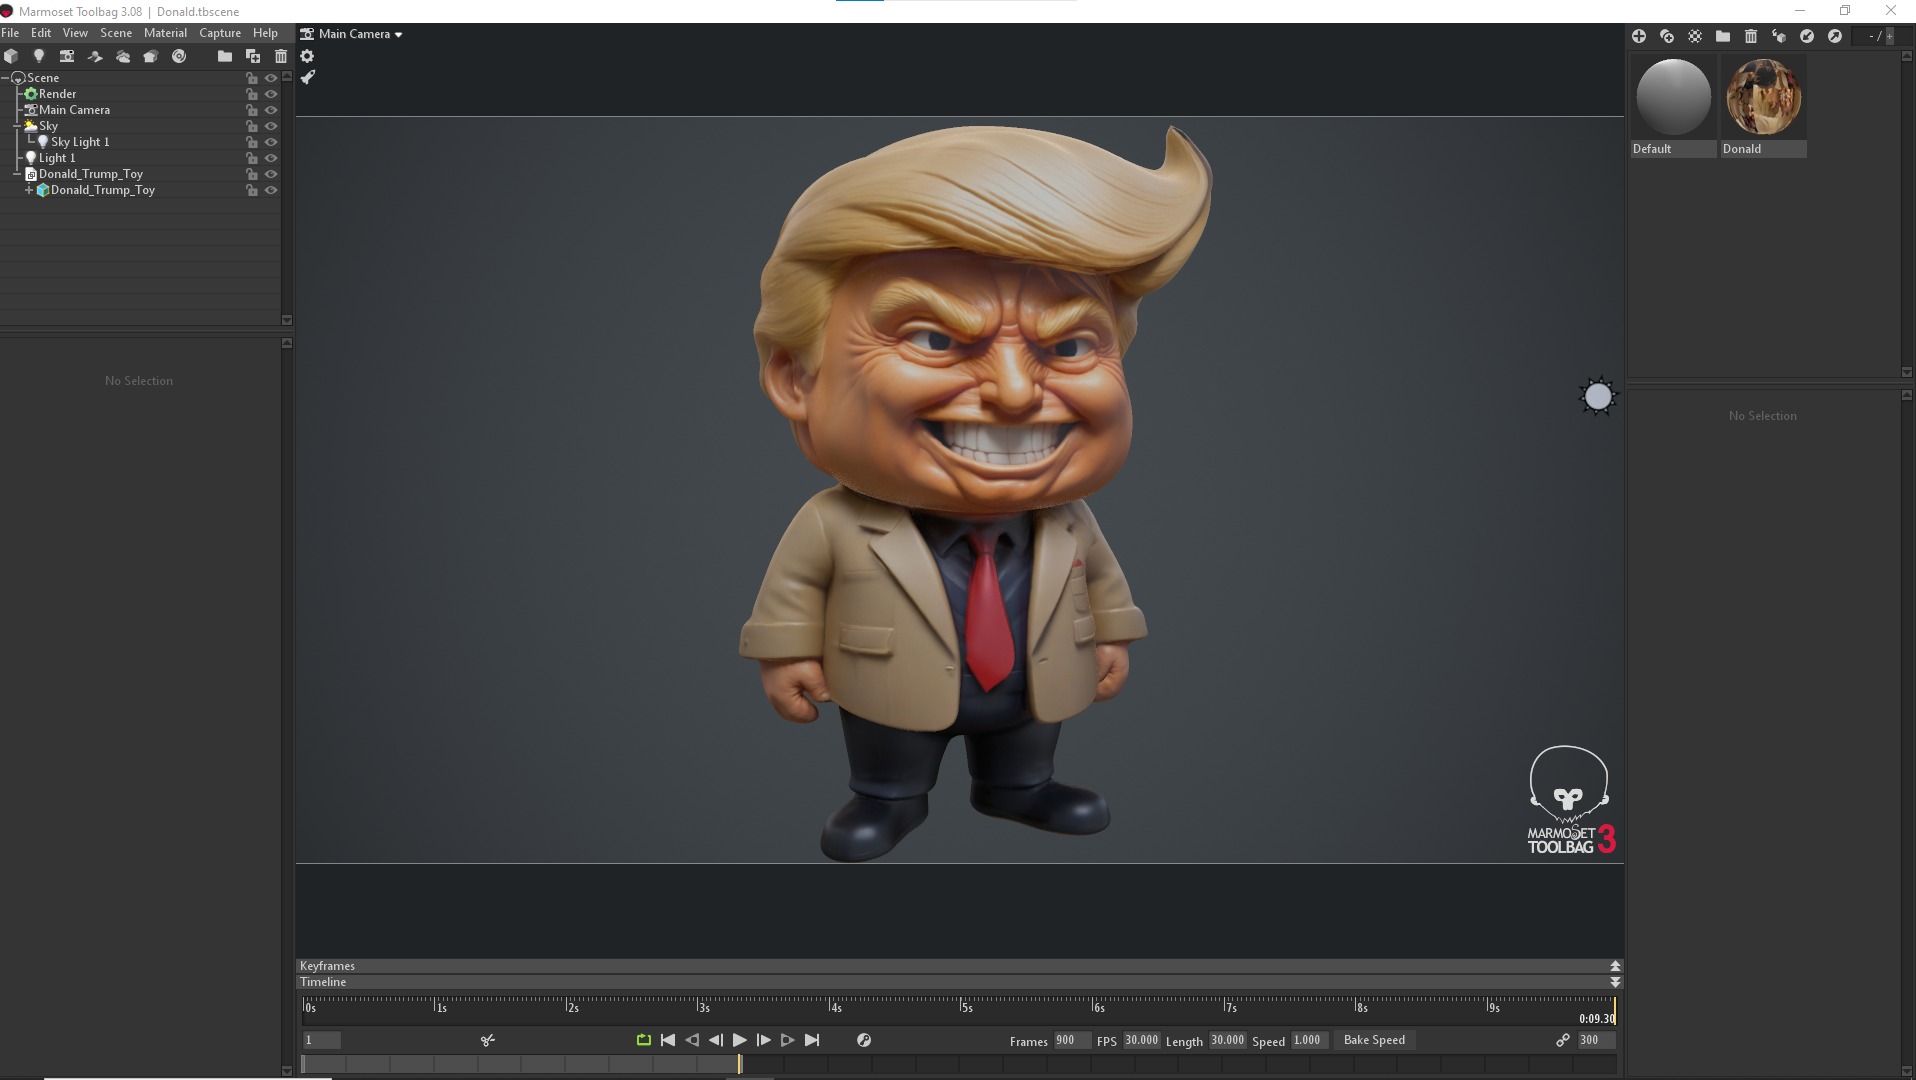Image resolution: width=1916 pixels, height=1080 pixels.
Task: Play the animation
Action: [x=740, y=1040]
